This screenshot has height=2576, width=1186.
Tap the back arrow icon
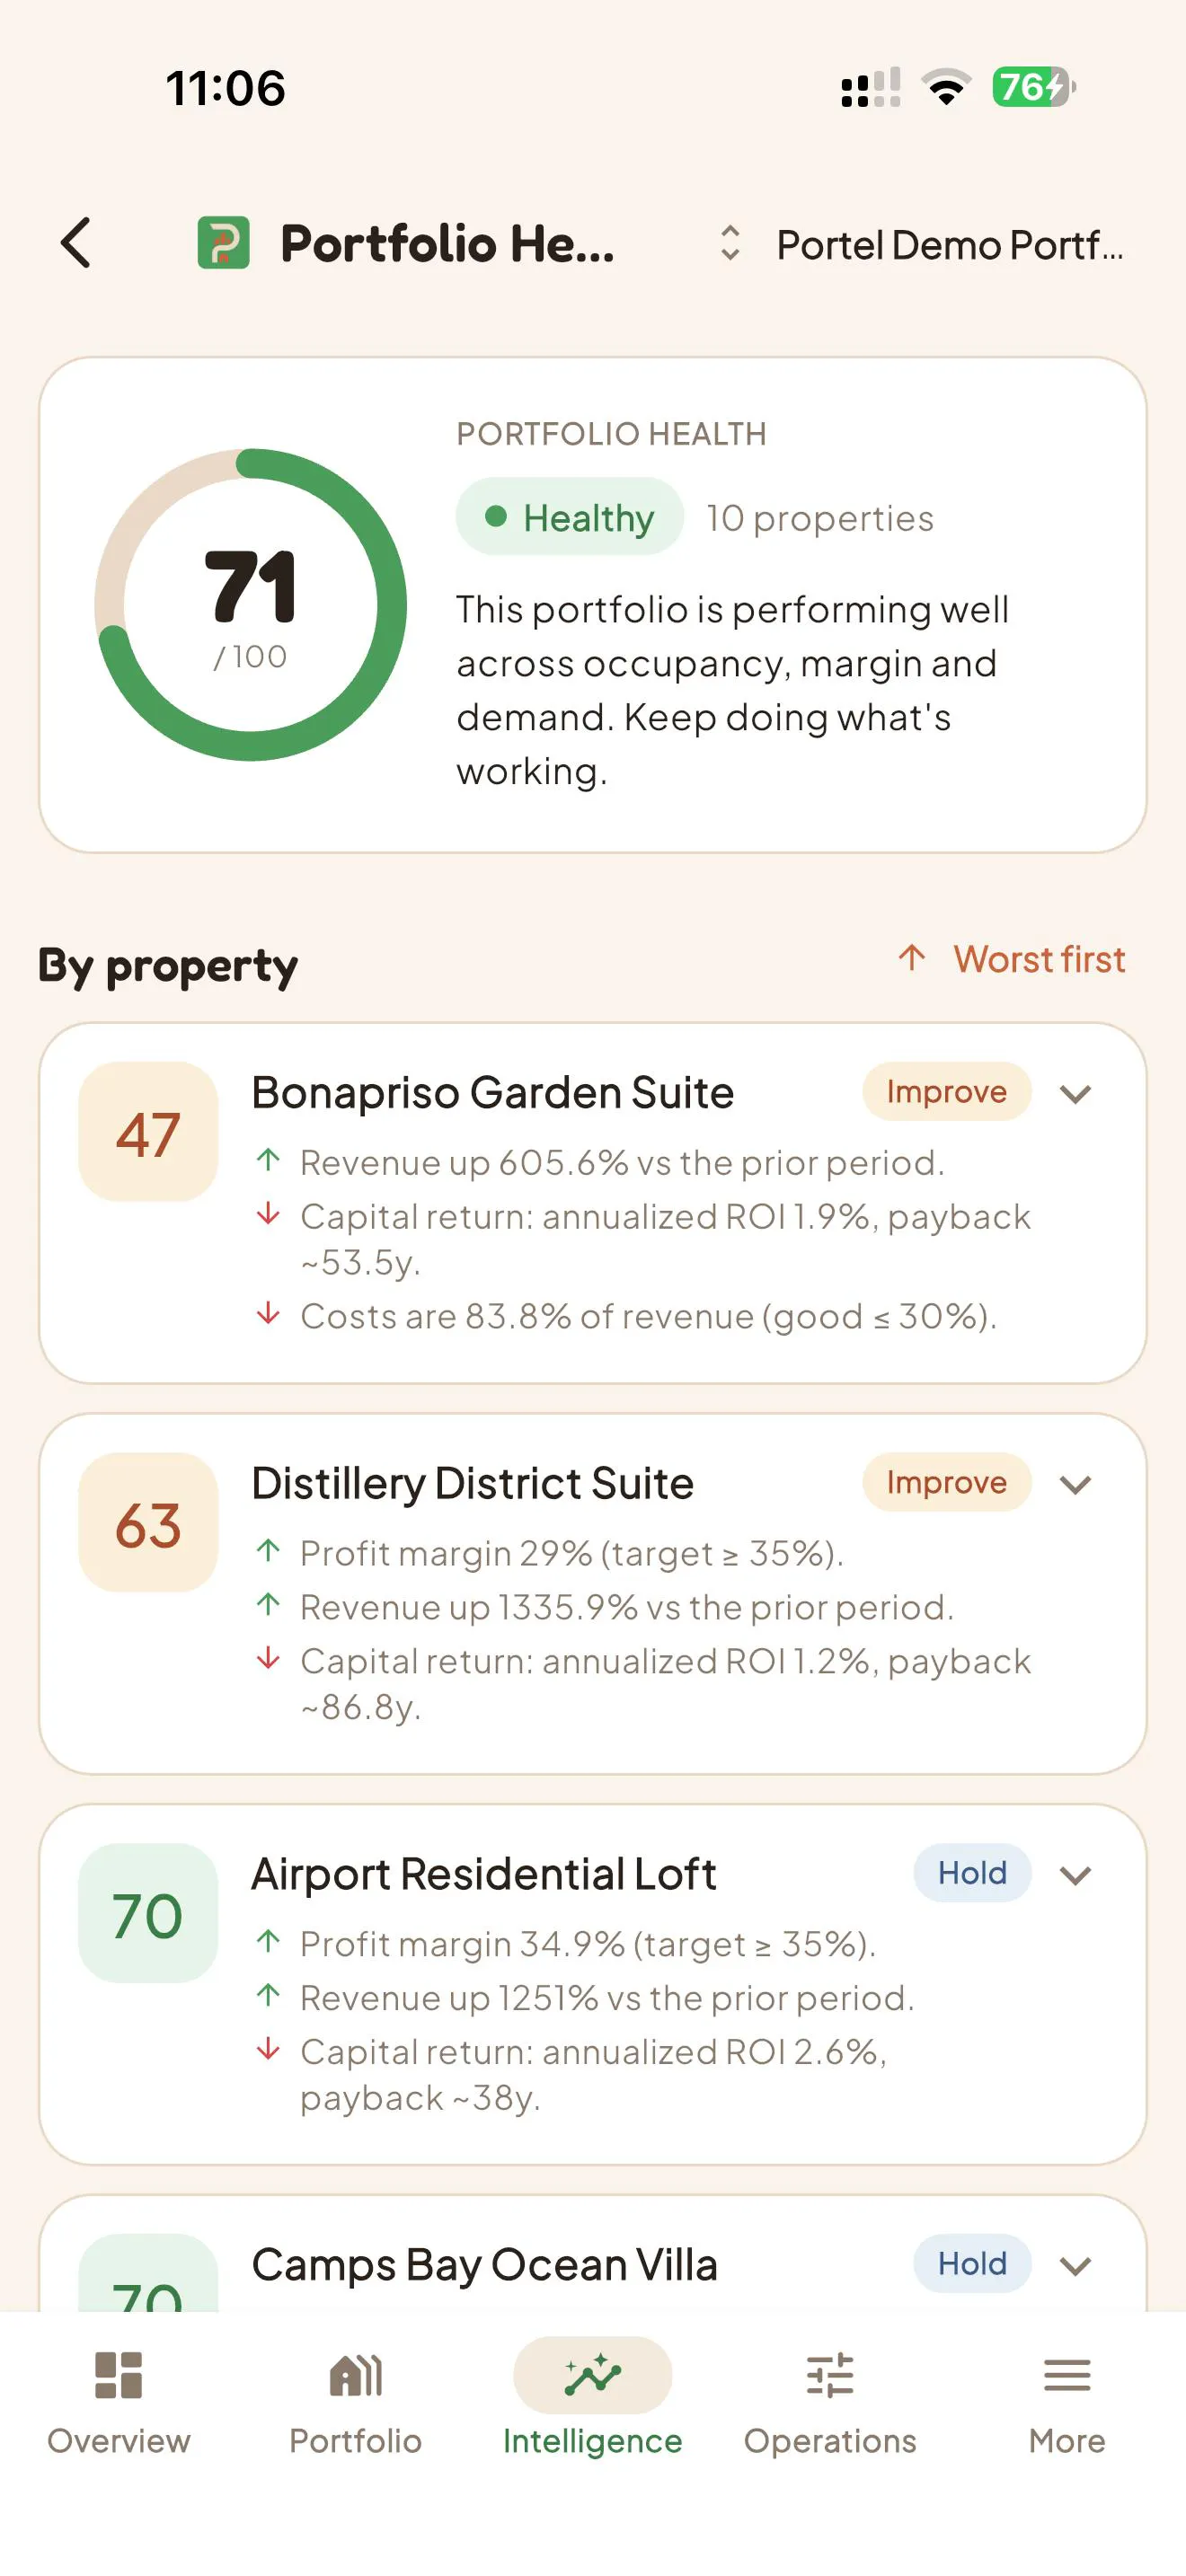(x=76, y=243)
